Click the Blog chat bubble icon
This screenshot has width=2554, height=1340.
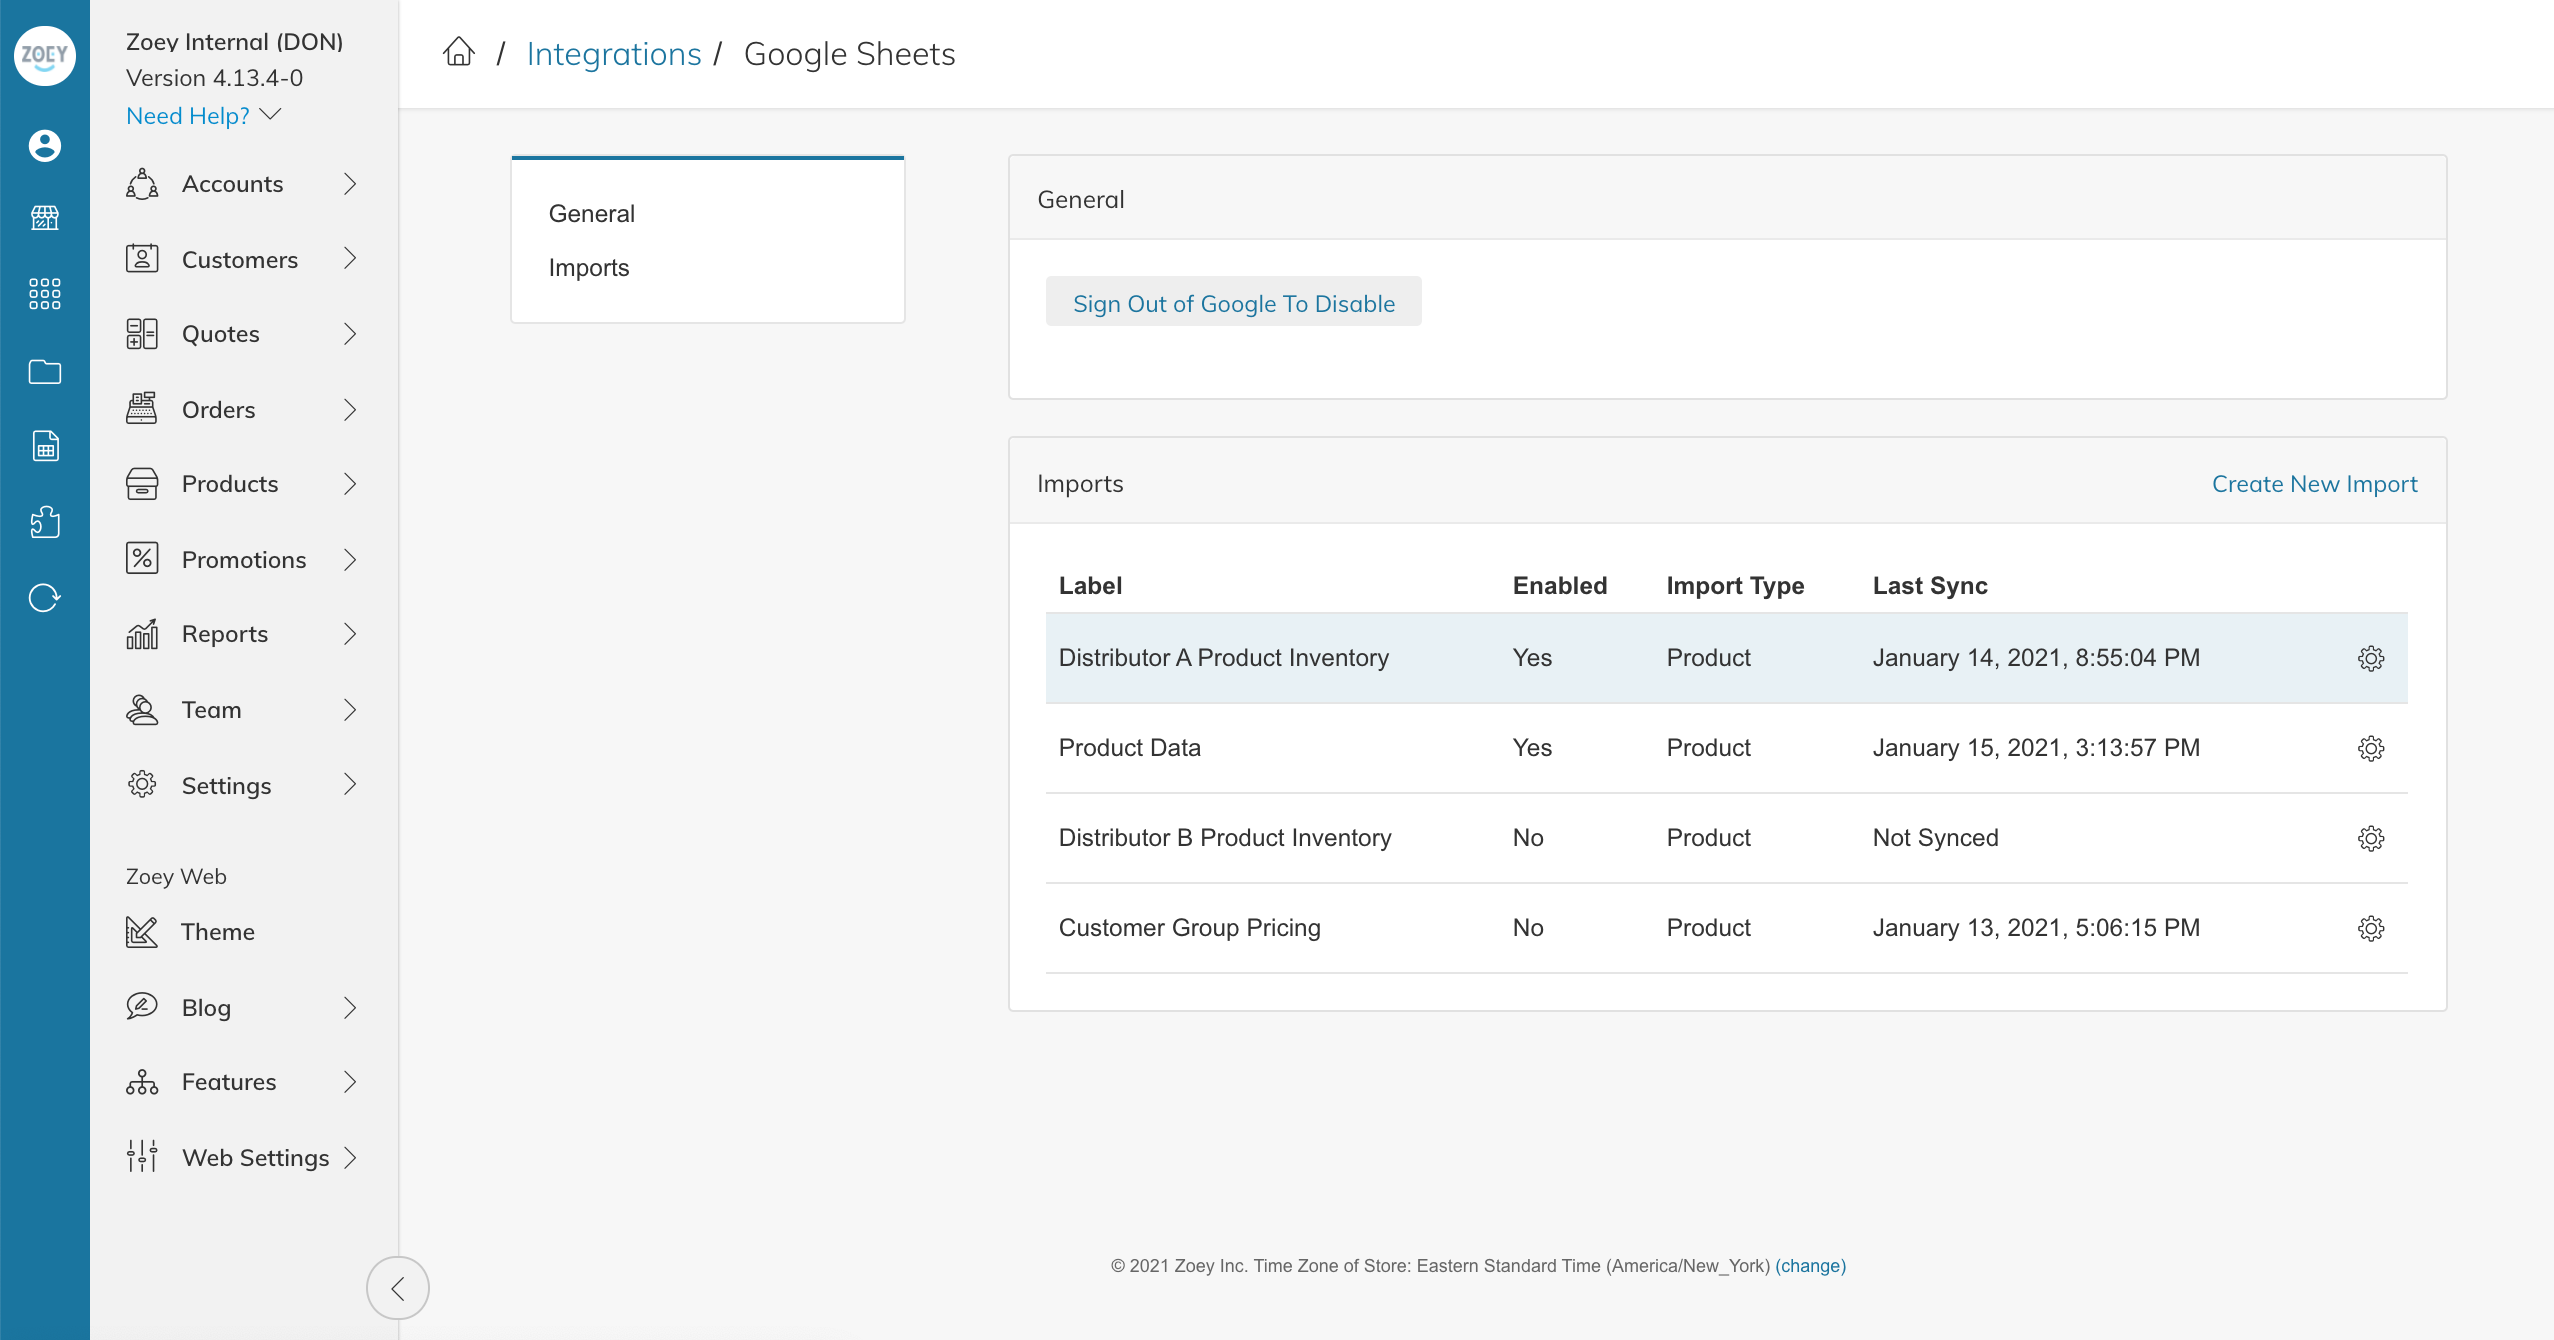pyautogui.click(x=142, y=1007)
